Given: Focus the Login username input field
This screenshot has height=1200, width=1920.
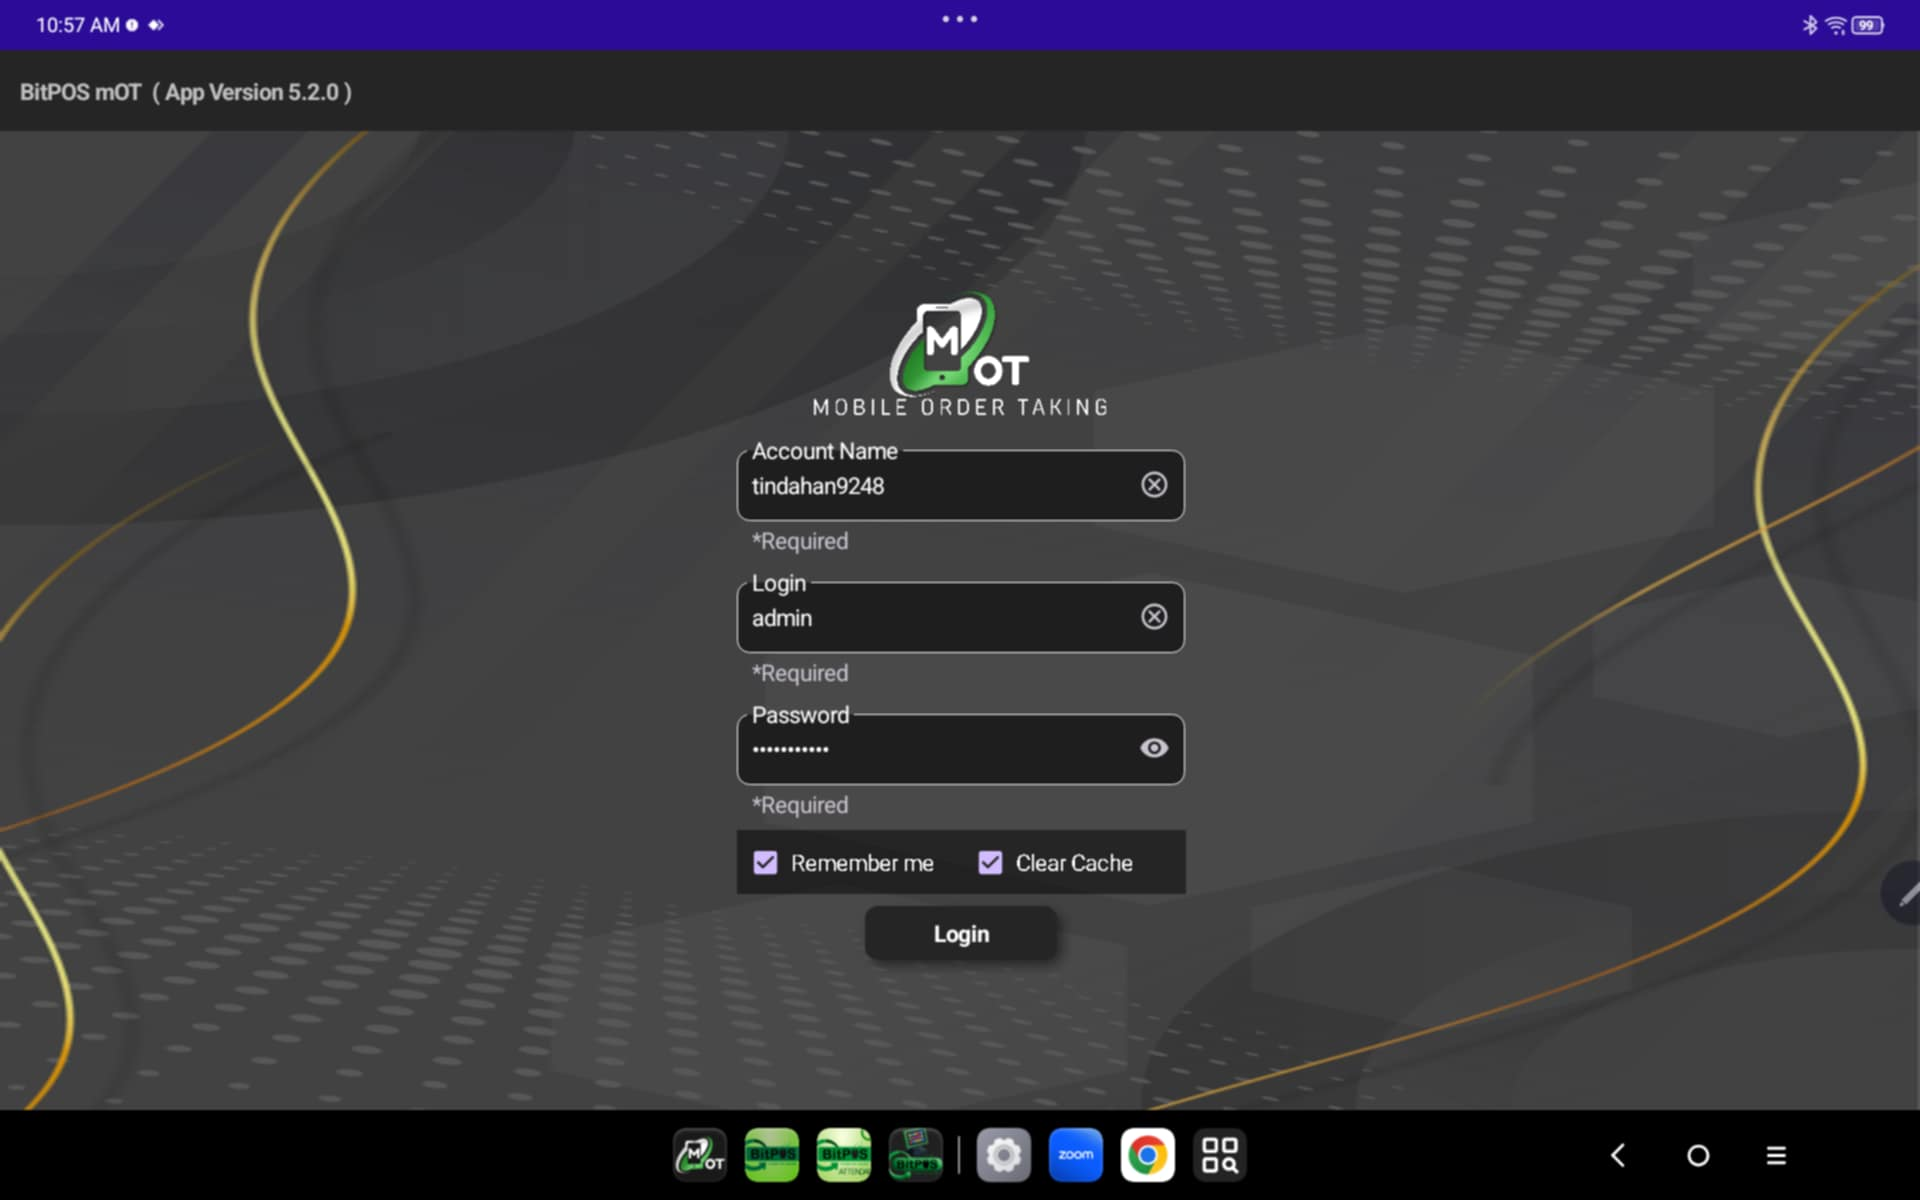Looking at the screenshot, I should click(x=960, y=617).
